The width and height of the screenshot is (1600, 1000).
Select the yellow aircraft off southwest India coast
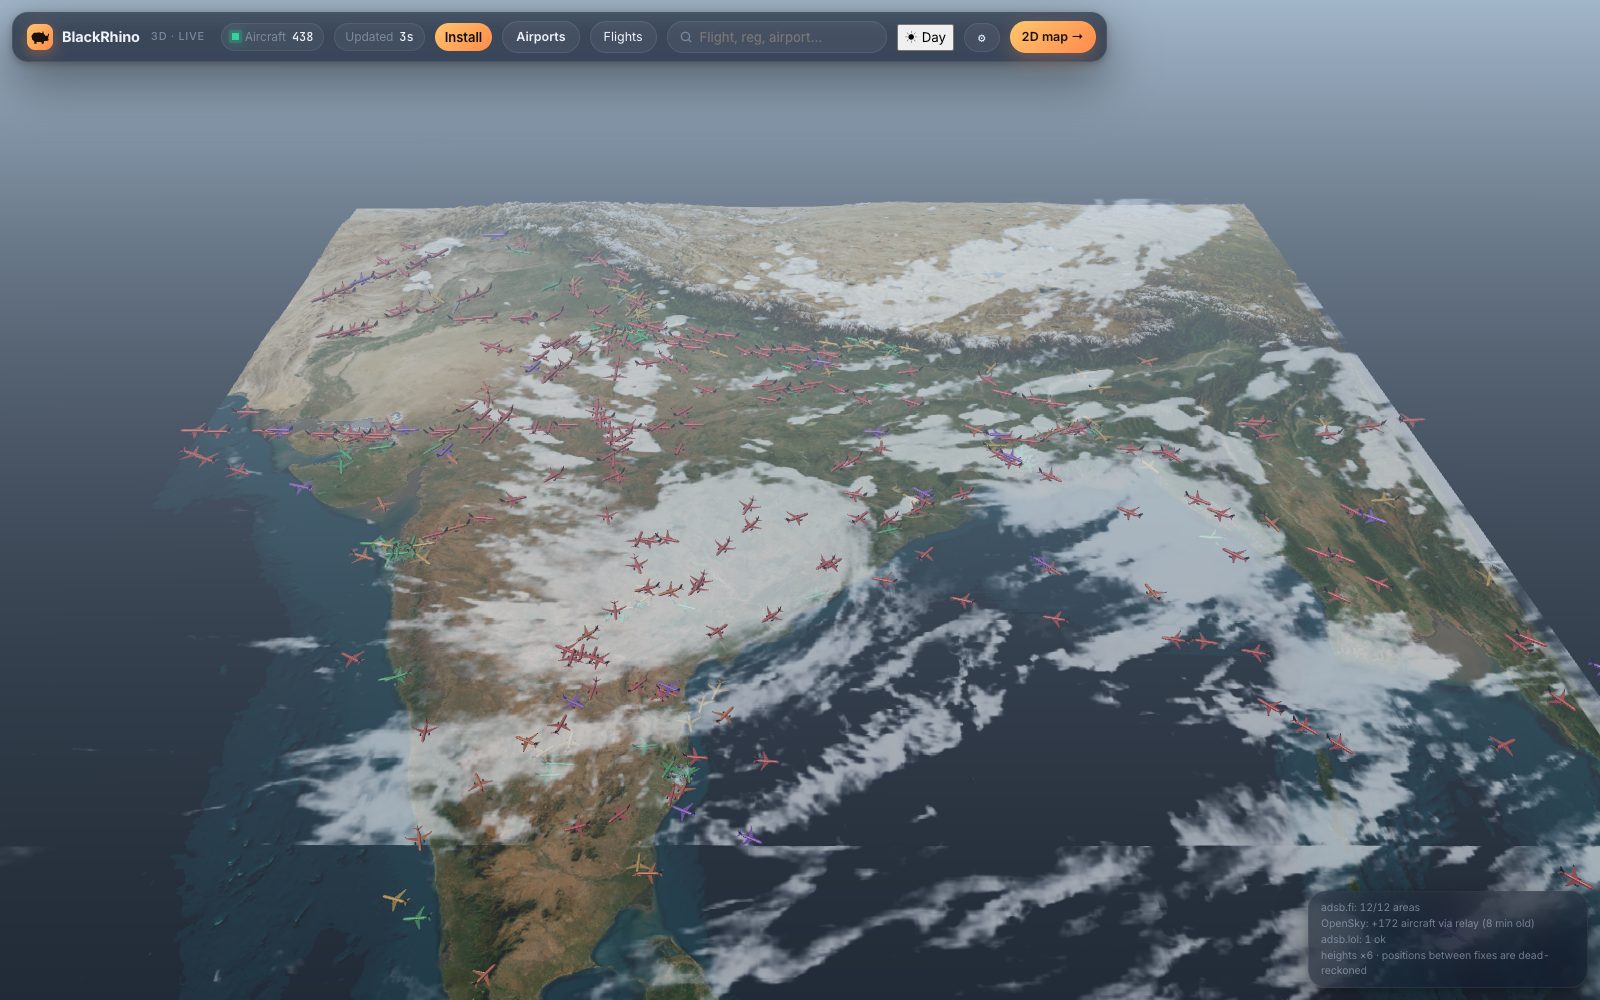(396, 899)
